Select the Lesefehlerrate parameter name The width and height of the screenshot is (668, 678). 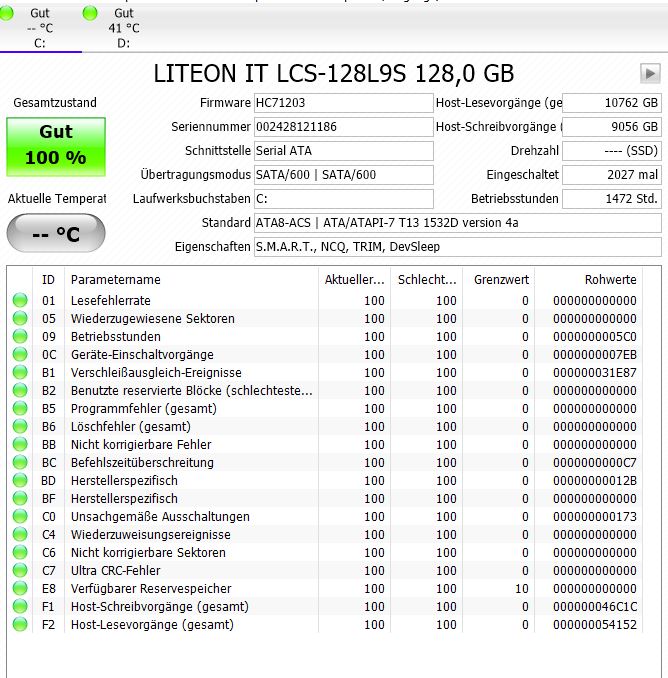click(x=111, y=301)
